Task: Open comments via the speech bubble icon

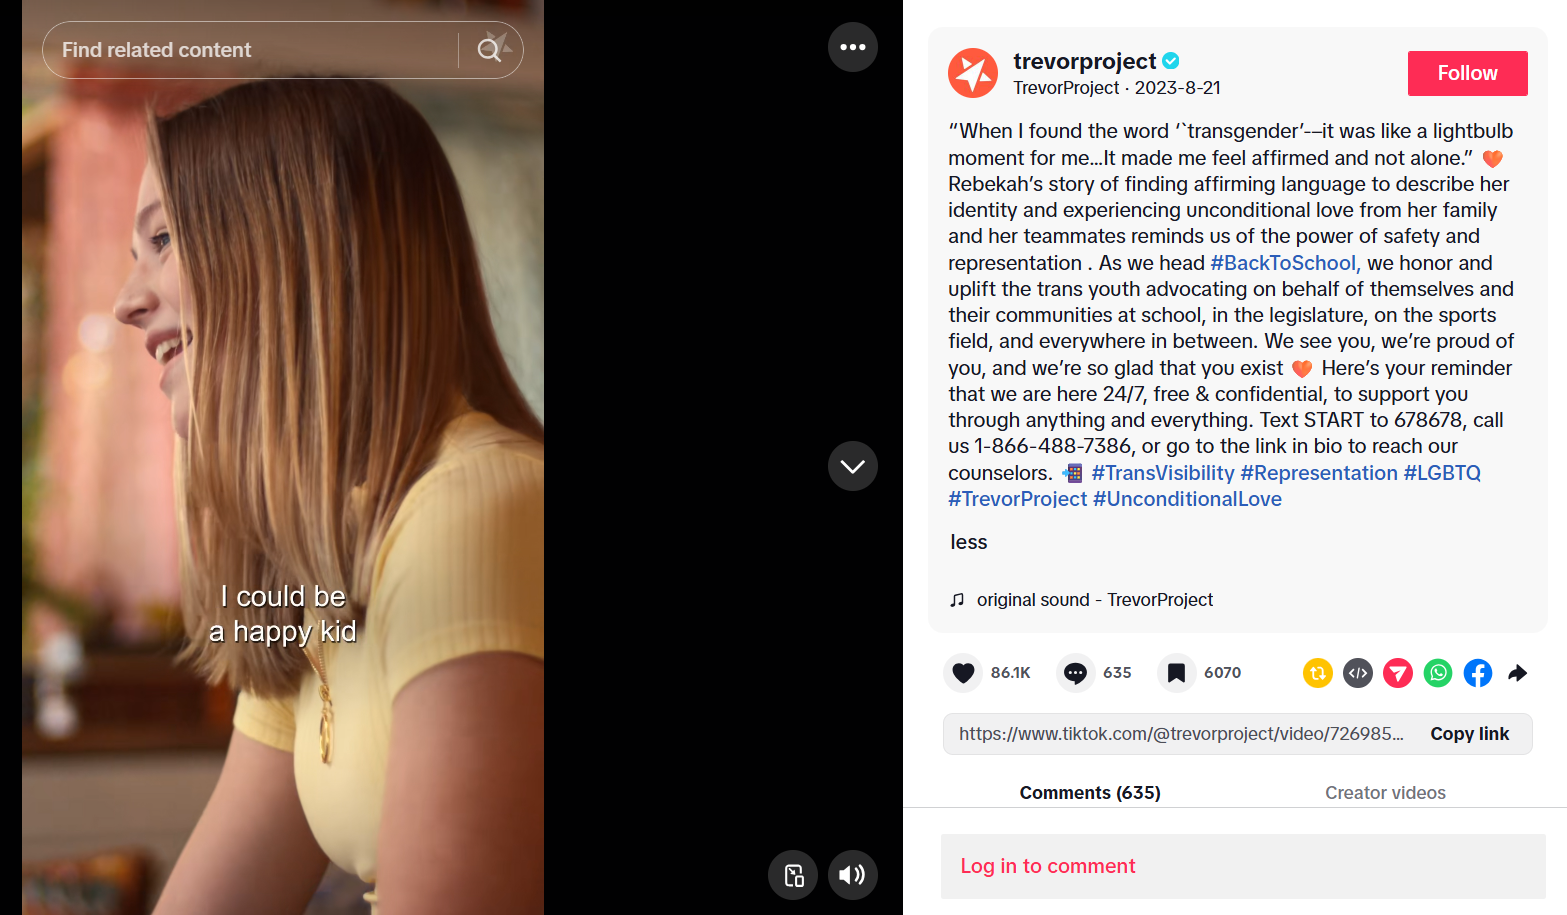Action: 1075,673
